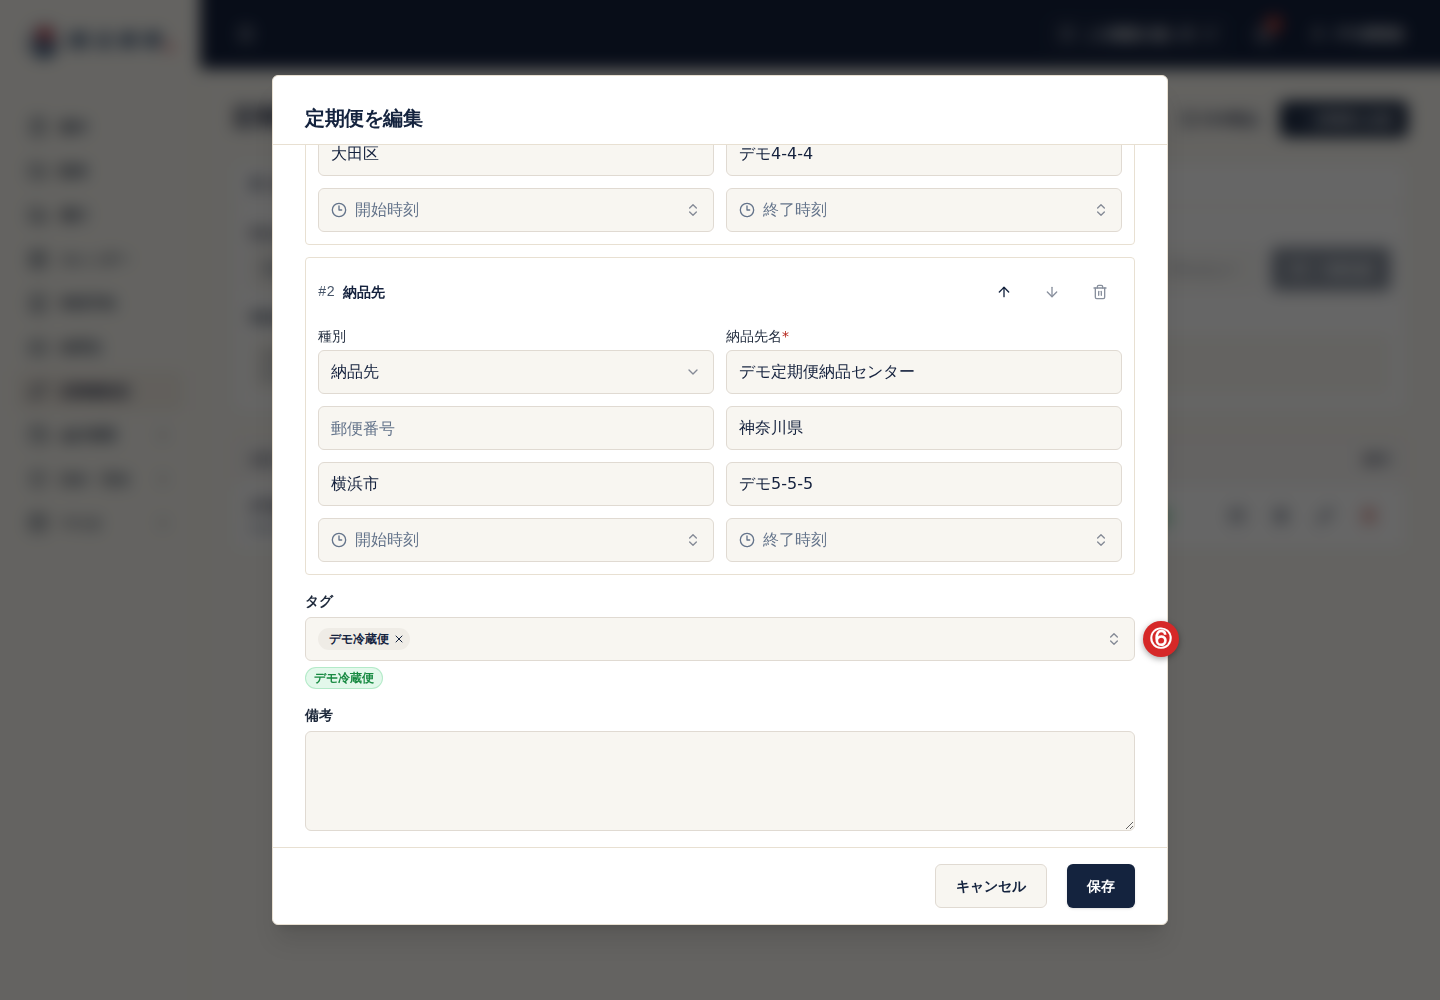Open the 種別 dropdown showing 納品先

tap(516, 372)
